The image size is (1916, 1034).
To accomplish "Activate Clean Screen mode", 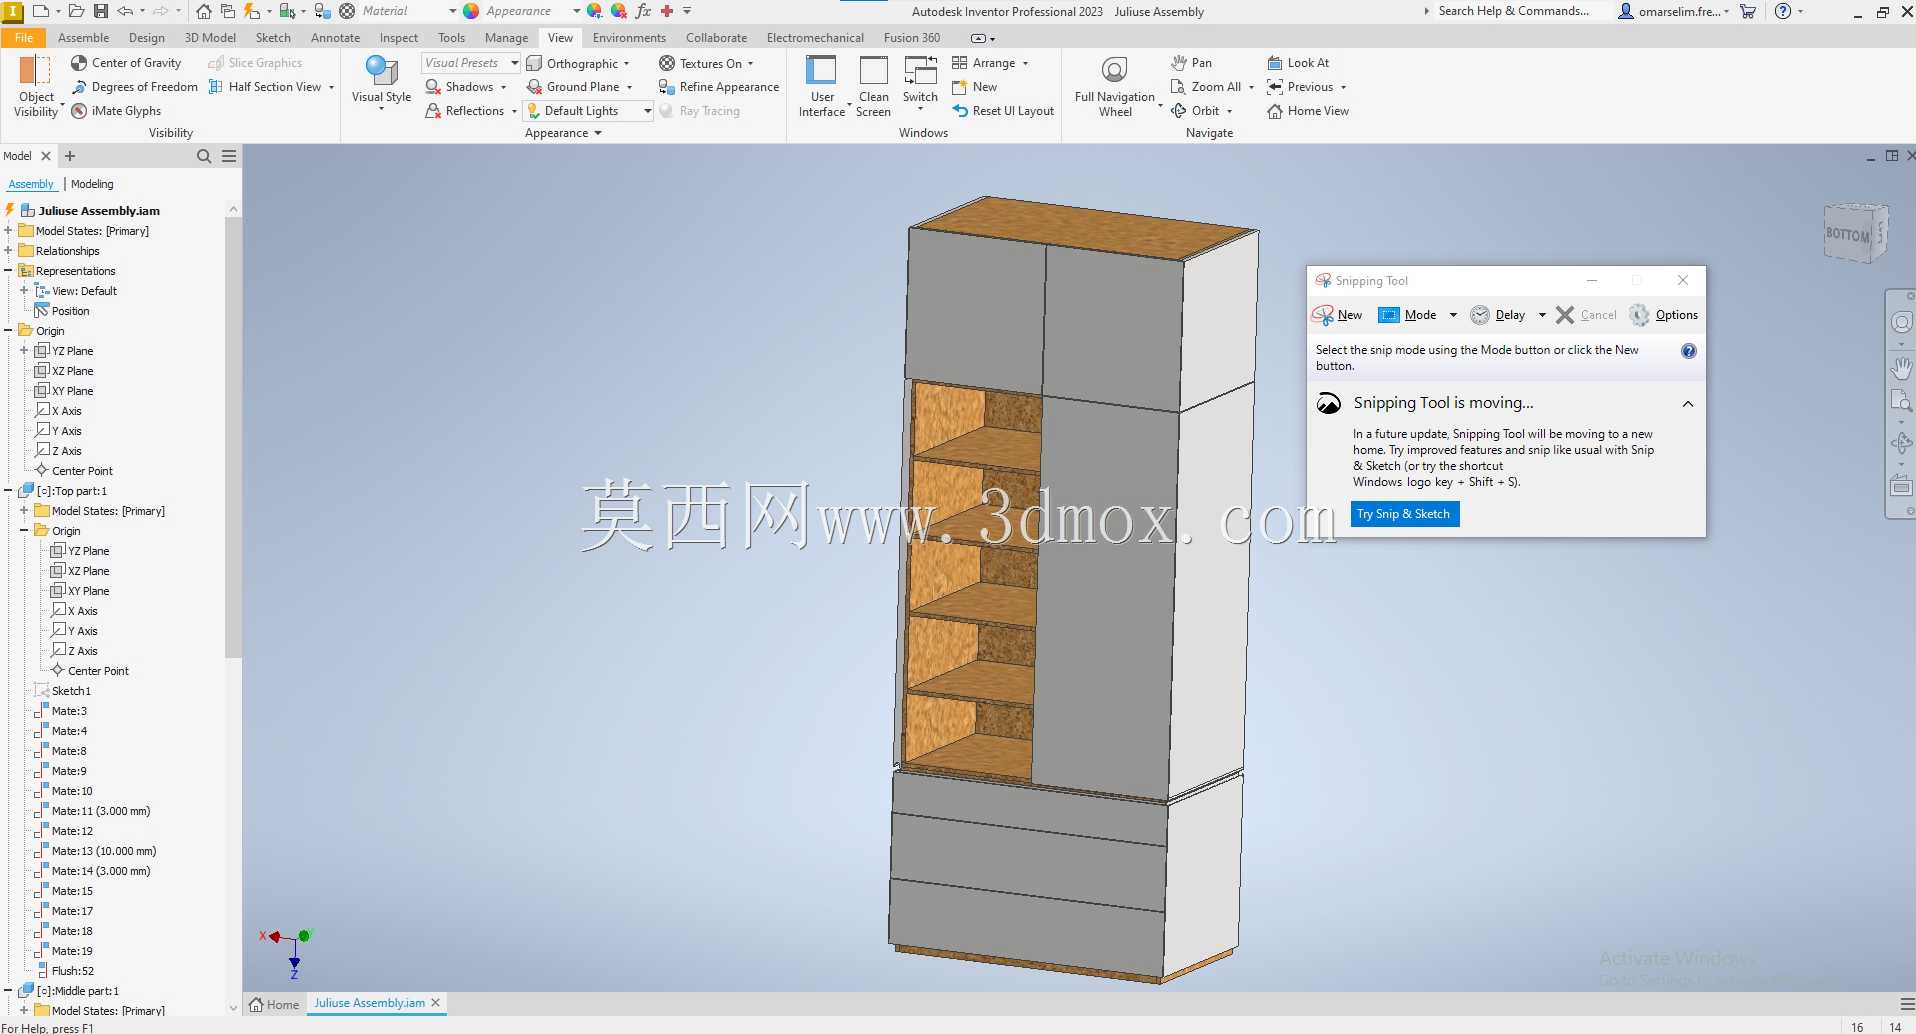I will tap(873, 87).
